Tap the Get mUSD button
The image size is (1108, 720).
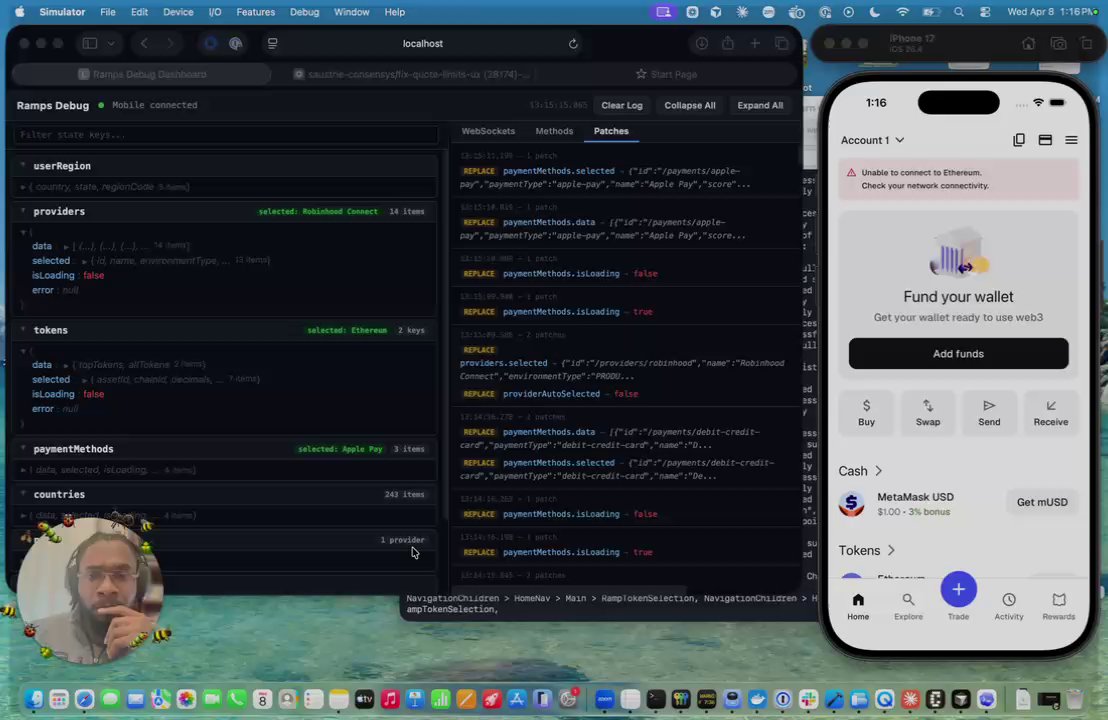pos(1042,502)
